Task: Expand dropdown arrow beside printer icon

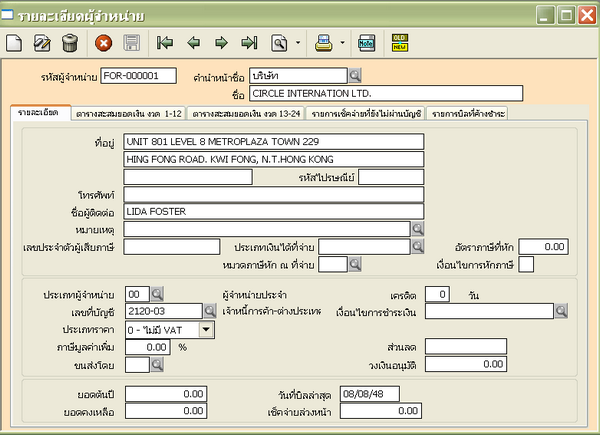Action: 341,43
